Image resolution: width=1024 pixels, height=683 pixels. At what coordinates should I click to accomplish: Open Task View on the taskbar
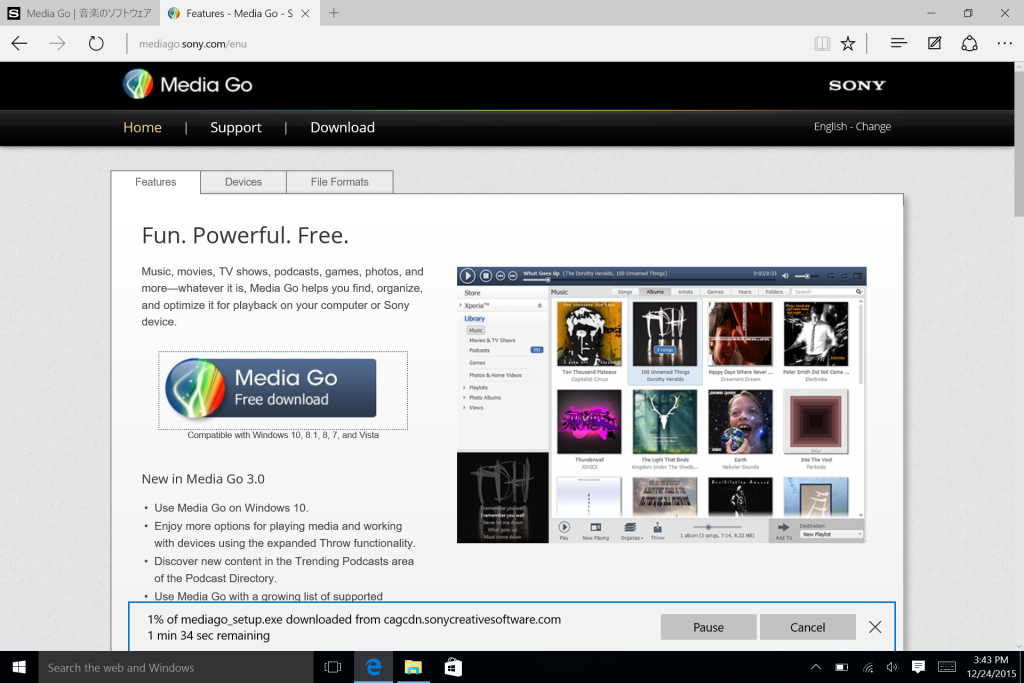tap(333, 667)
